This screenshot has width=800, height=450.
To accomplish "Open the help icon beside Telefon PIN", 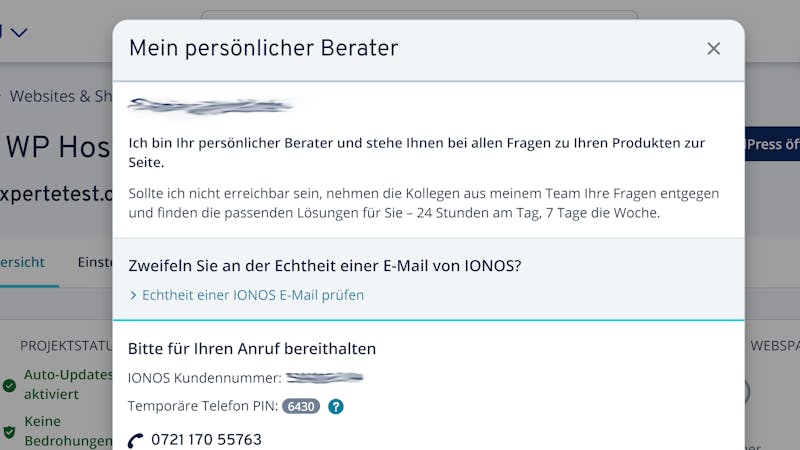I will coord(336,407).
